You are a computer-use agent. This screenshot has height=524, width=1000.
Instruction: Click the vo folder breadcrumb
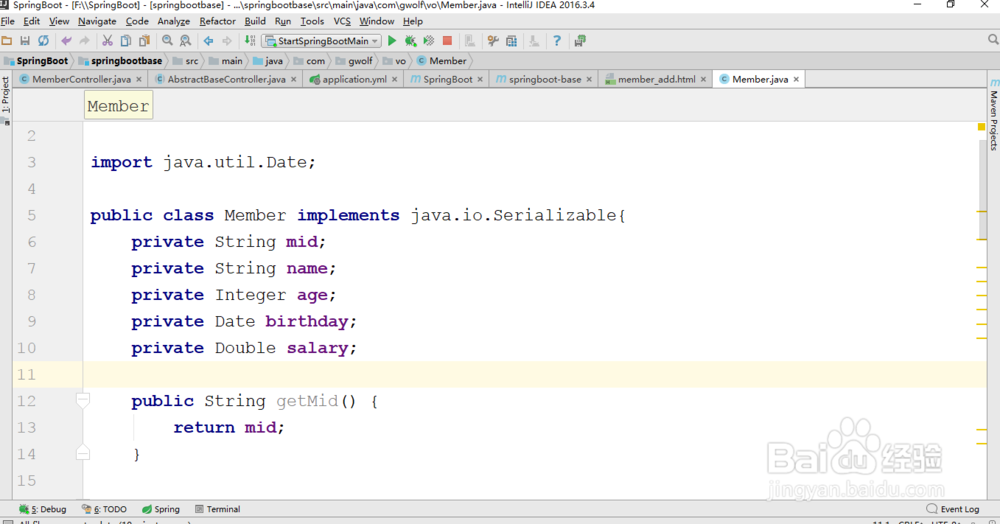pyautogui.click(x=394, y=61)
